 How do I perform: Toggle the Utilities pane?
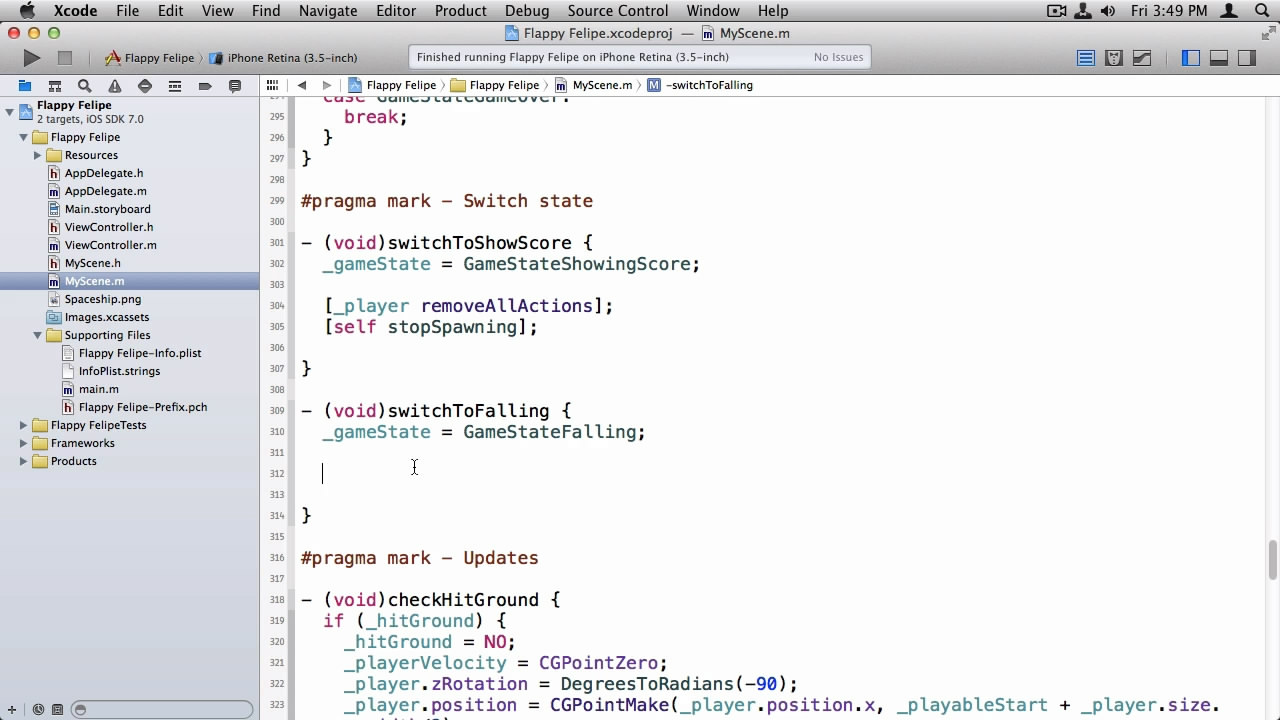[1246, 58]
